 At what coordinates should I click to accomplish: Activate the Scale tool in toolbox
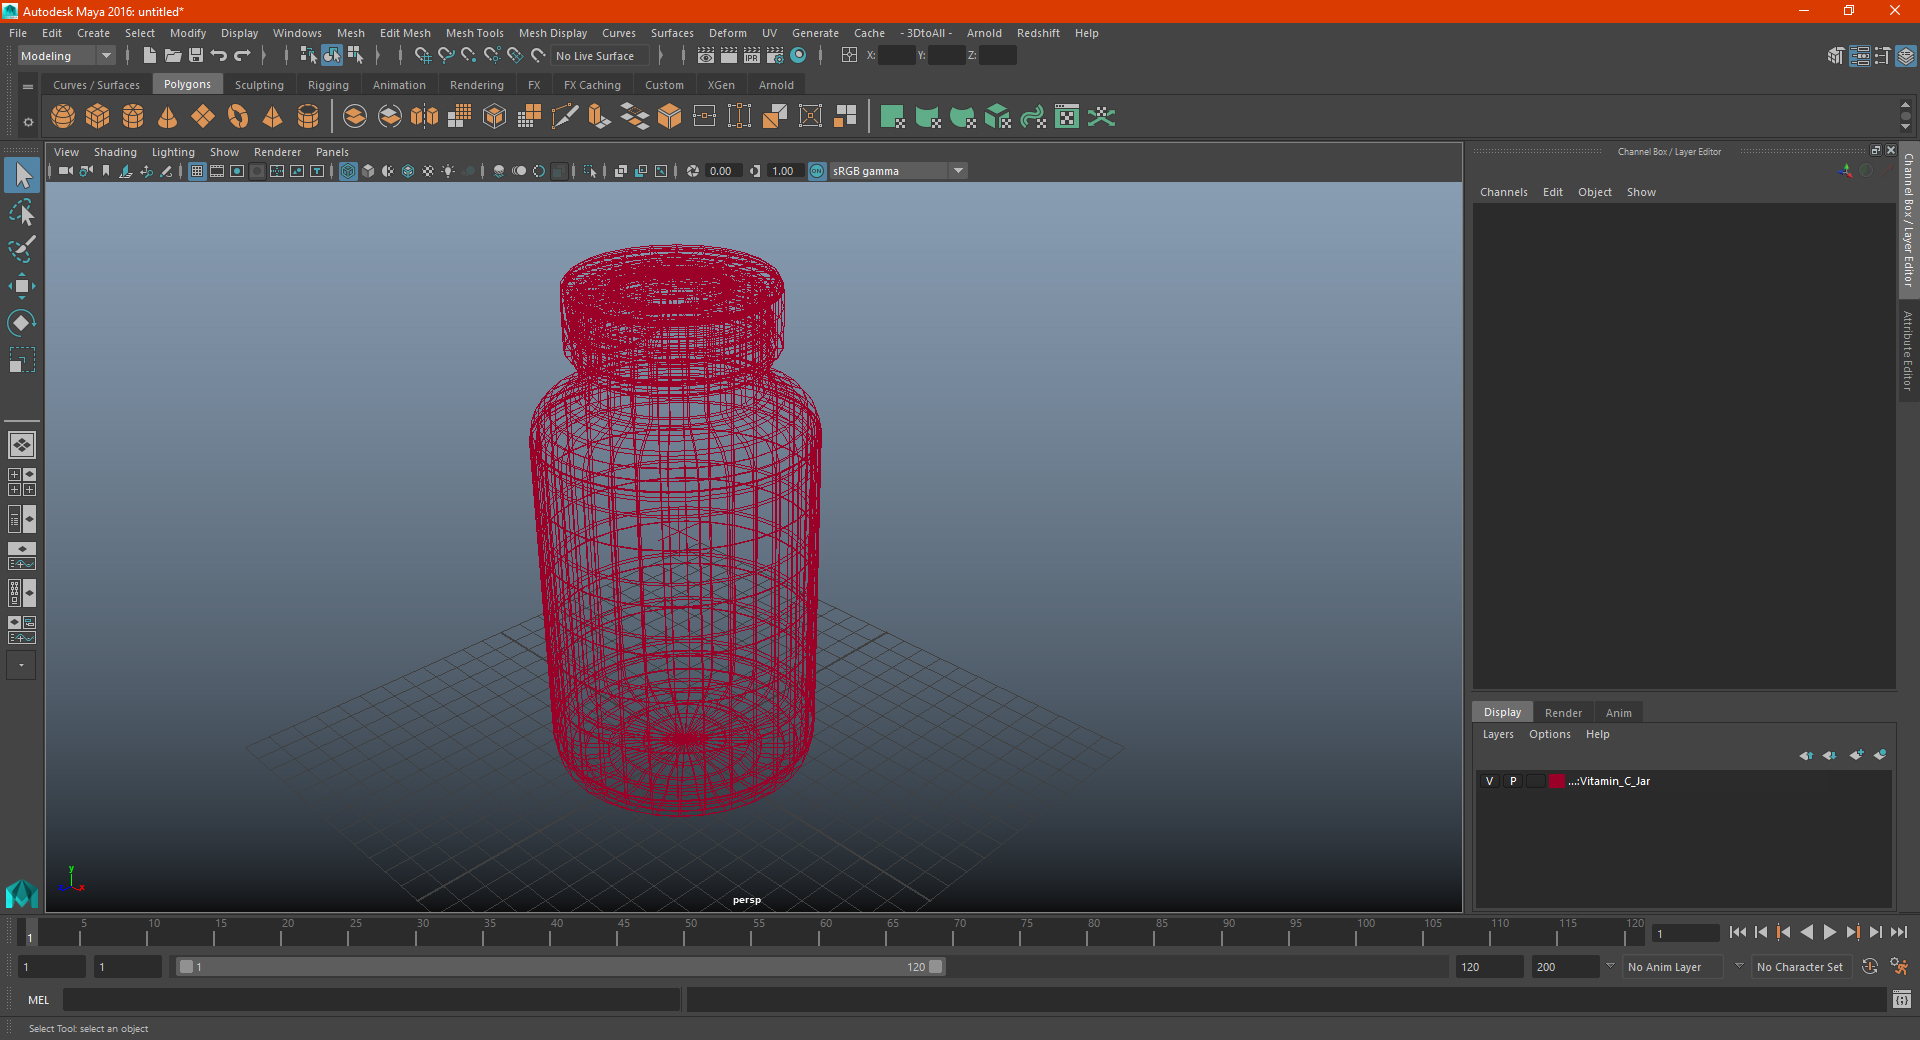pyautogui.click(x=22, y=359)
